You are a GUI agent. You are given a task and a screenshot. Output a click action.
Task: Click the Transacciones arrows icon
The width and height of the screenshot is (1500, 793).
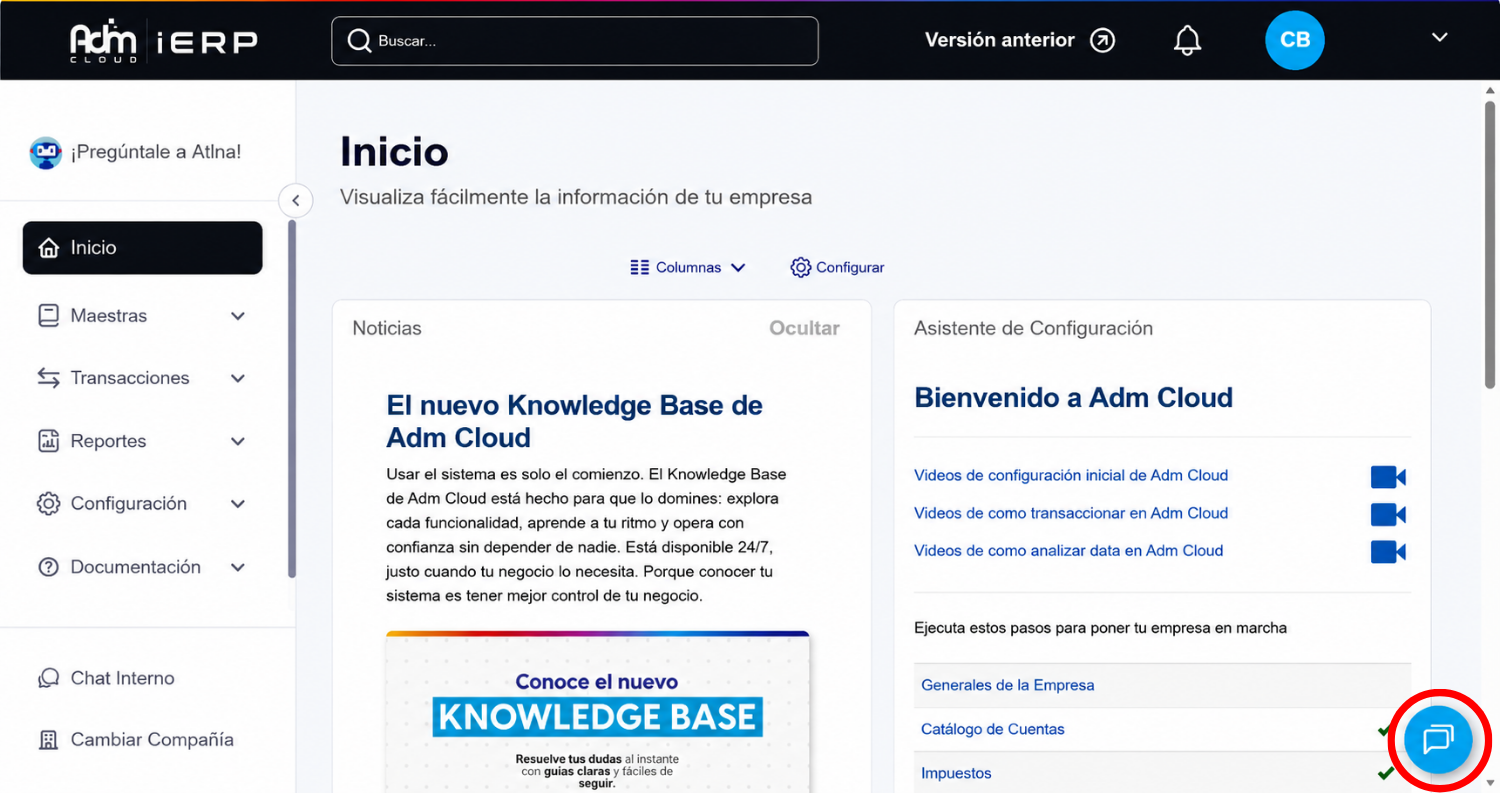coord(48,378)
